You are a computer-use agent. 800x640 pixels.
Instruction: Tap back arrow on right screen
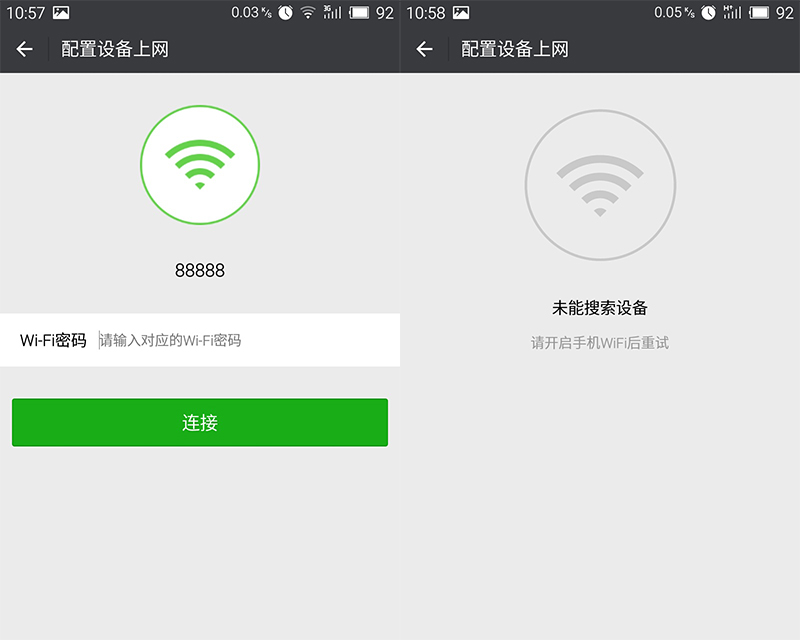424,50
